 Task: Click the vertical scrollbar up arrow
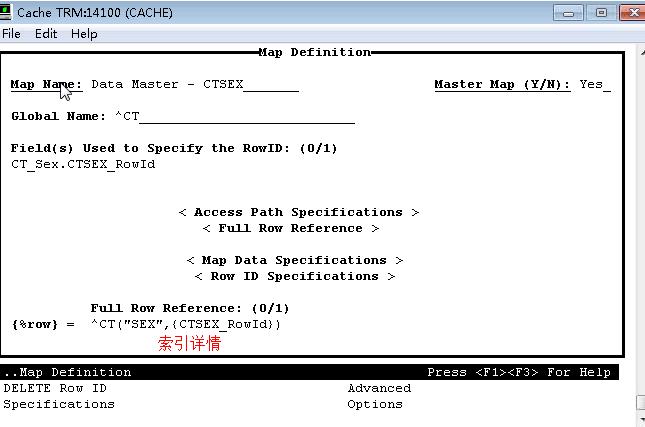642,53
